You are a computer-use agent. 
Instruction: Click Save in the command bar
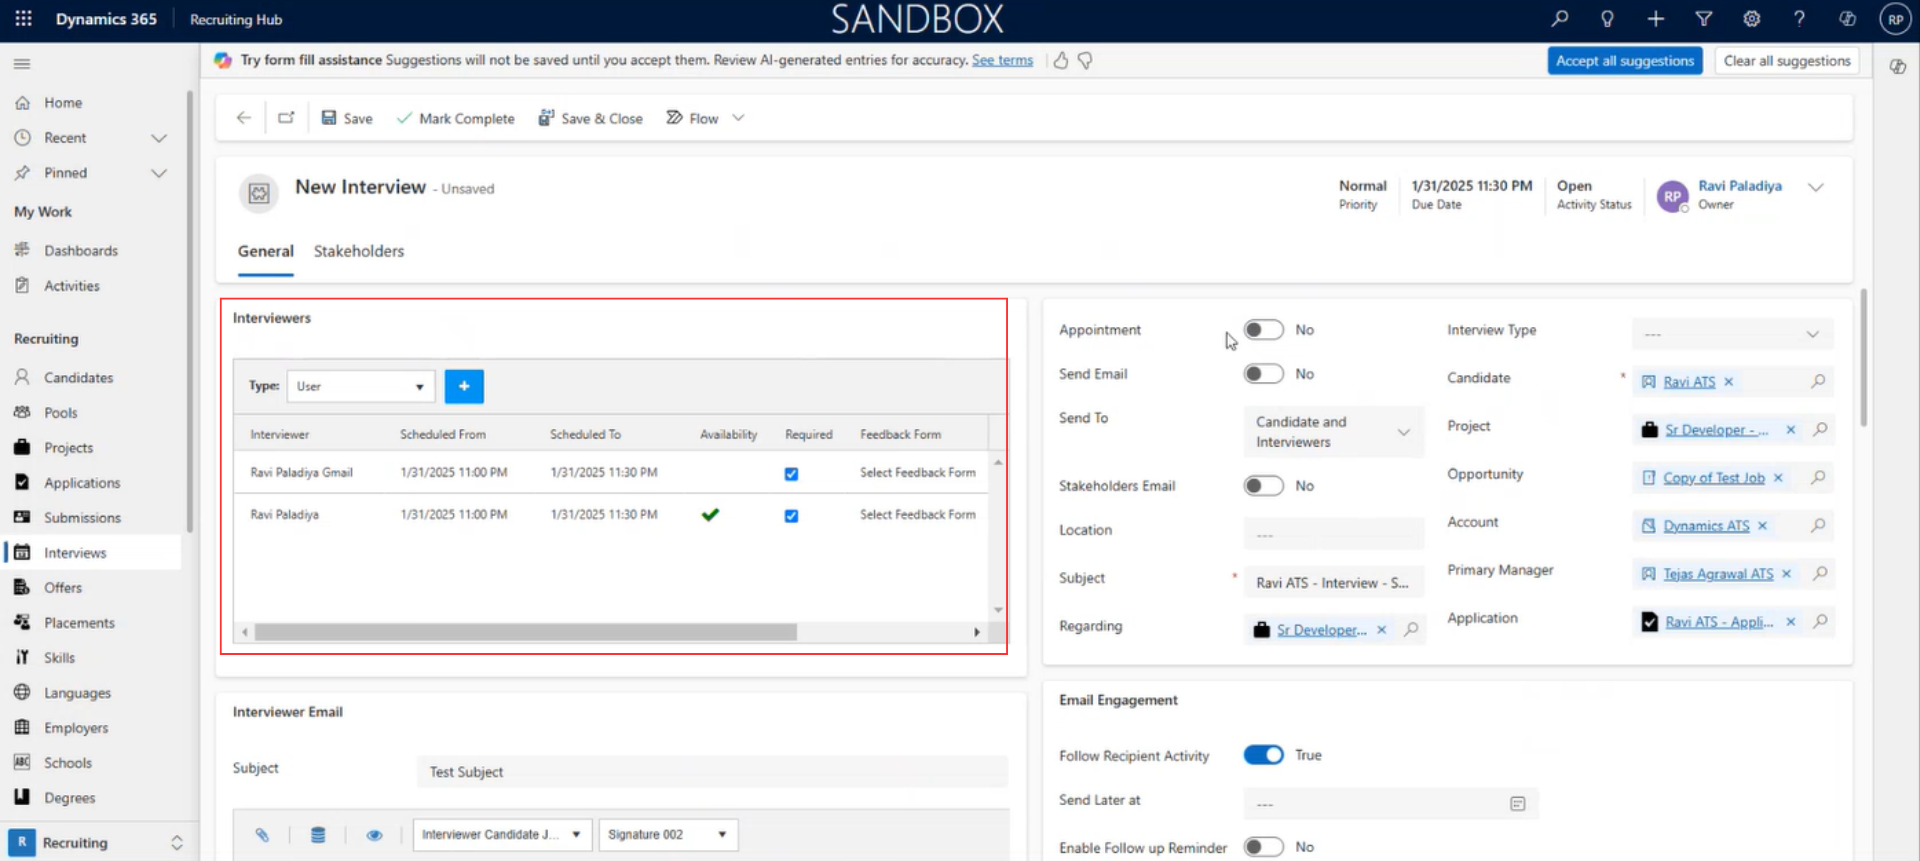(x=347, y=118)
